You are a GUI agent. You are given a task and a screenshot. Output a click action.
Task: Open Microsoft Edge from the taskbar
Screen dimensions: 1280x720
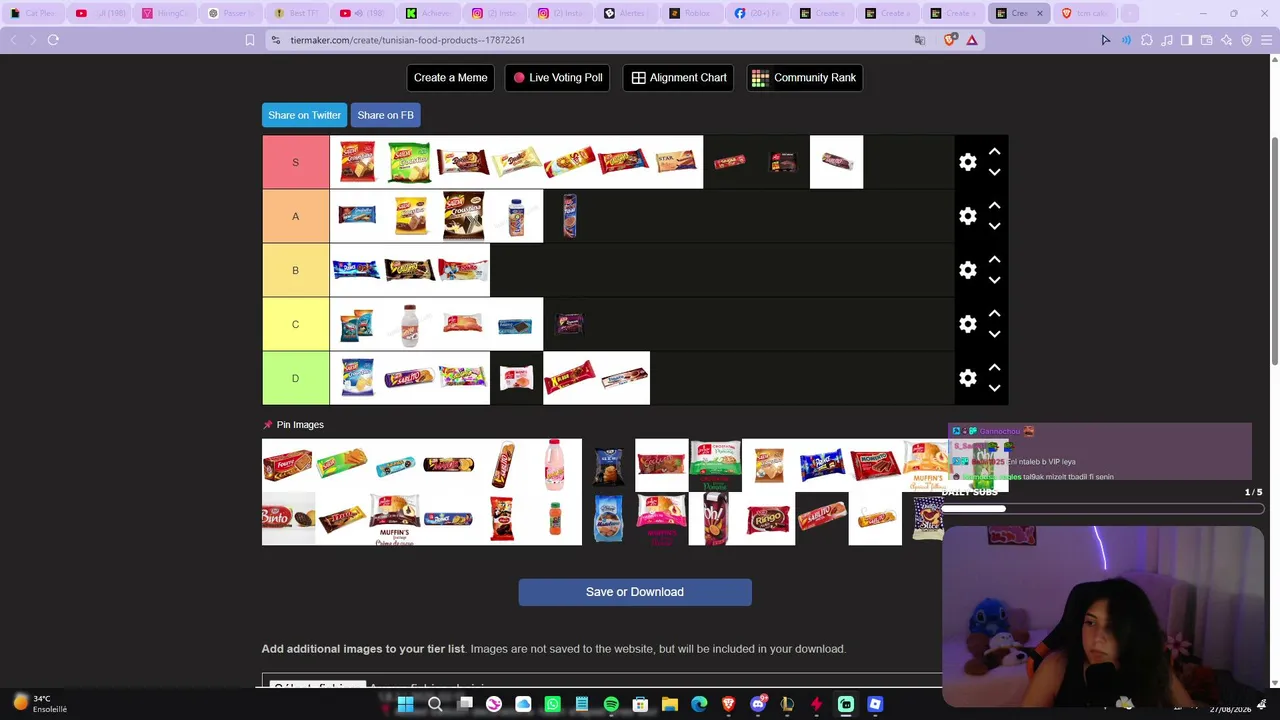tap(699, 704)
